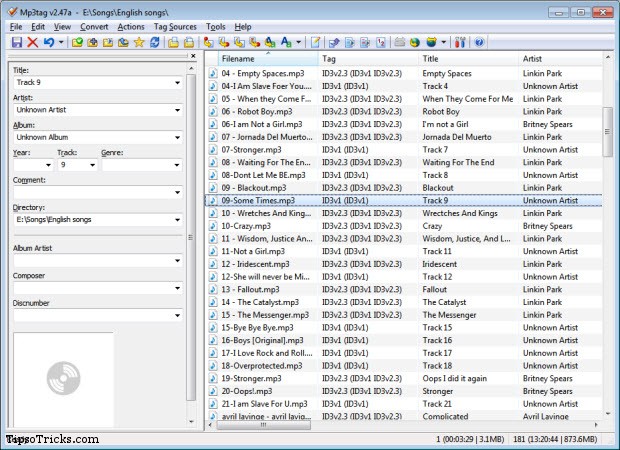Click the file list vertical scrollbar thumb
Screen dimensions: 620x450
(607, 132)
